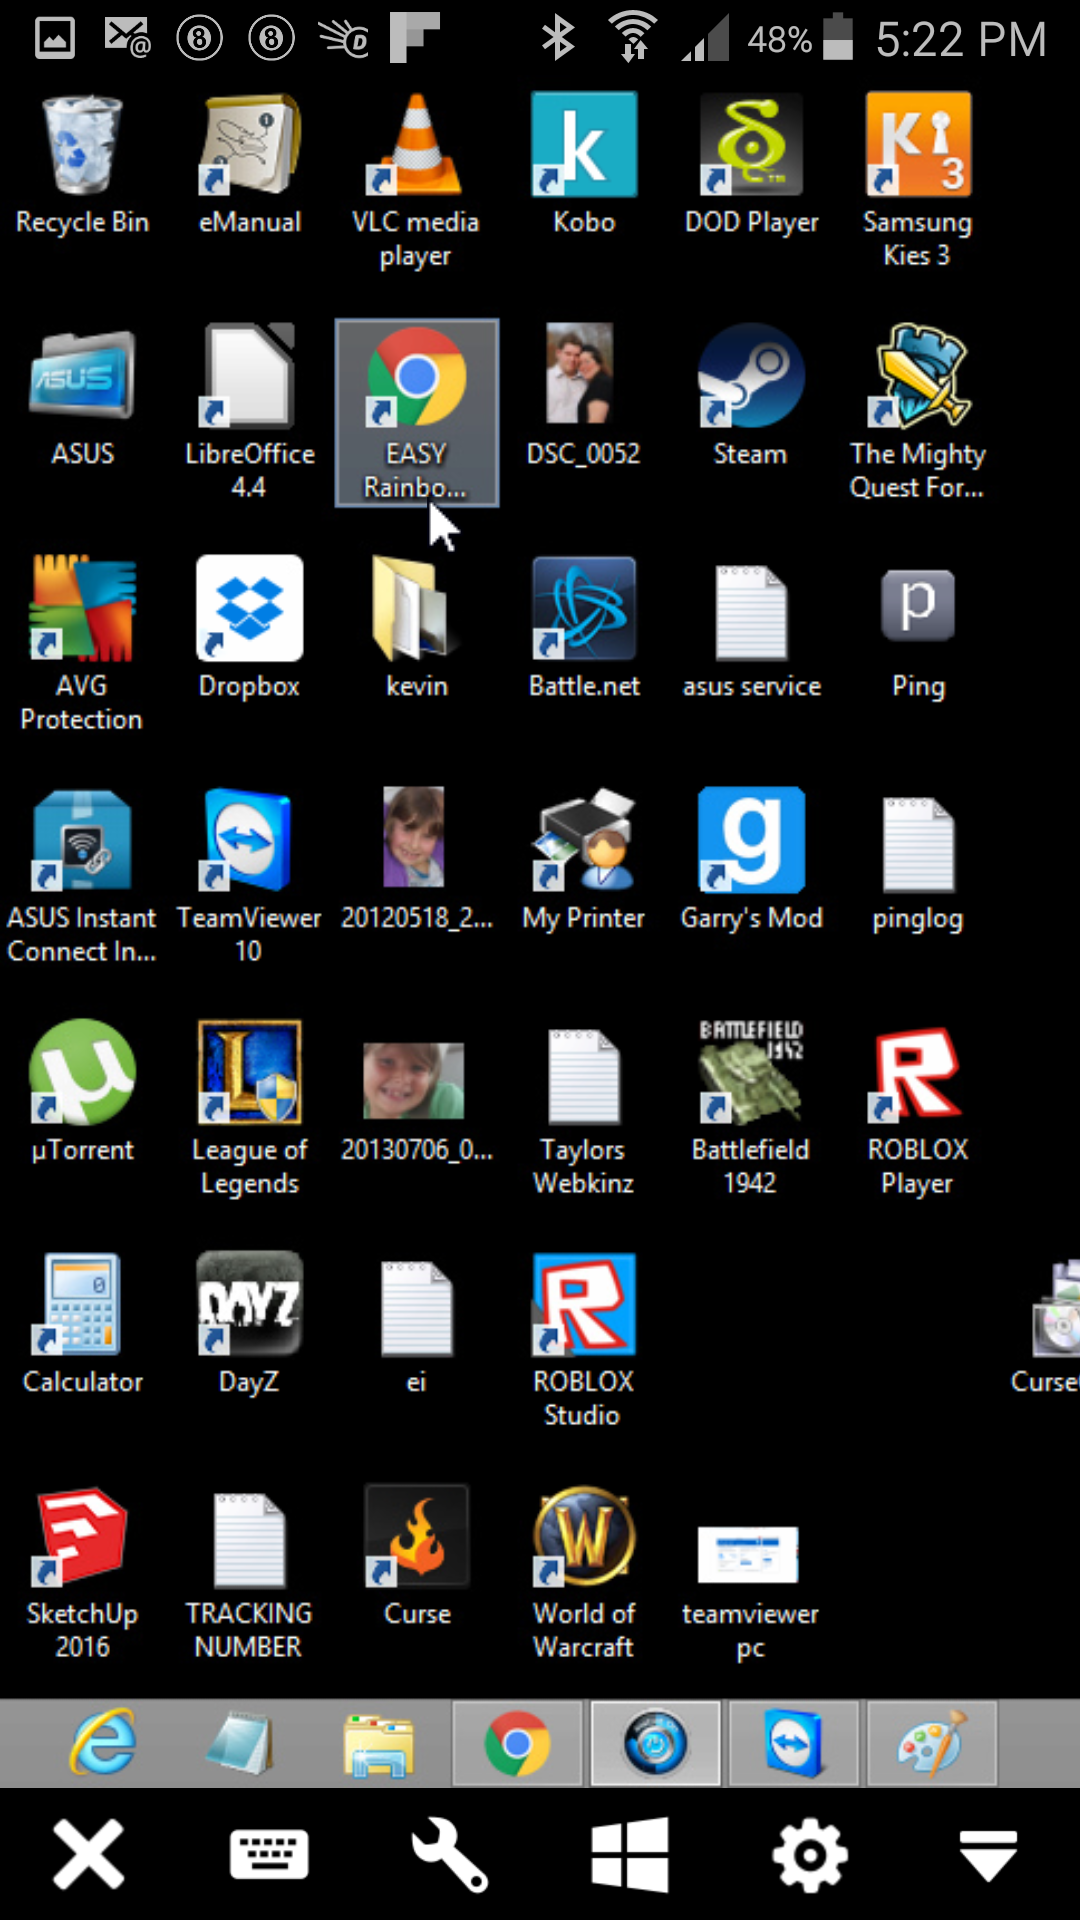The height and width of the screenshot is (1920, 1080).
Task: Launch ROBLOX Studio shortcut
Action: coord(584,1342)
